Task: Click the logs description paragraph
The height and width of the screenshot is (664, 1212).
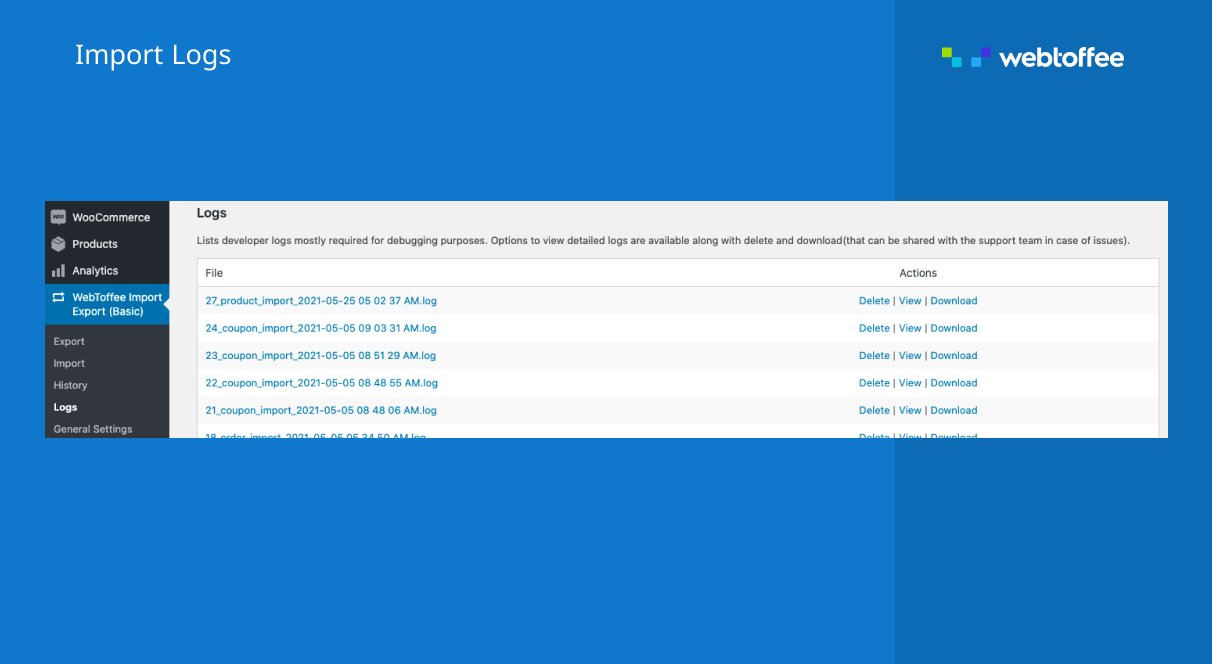Action: [x=663, y=241]
